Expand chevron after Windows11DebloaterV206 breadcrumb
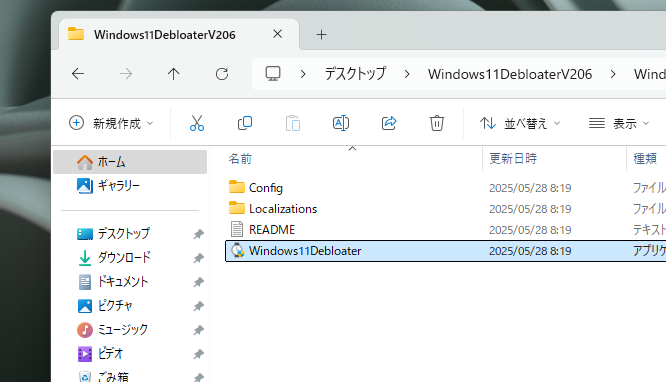 [x=613, y=74]
